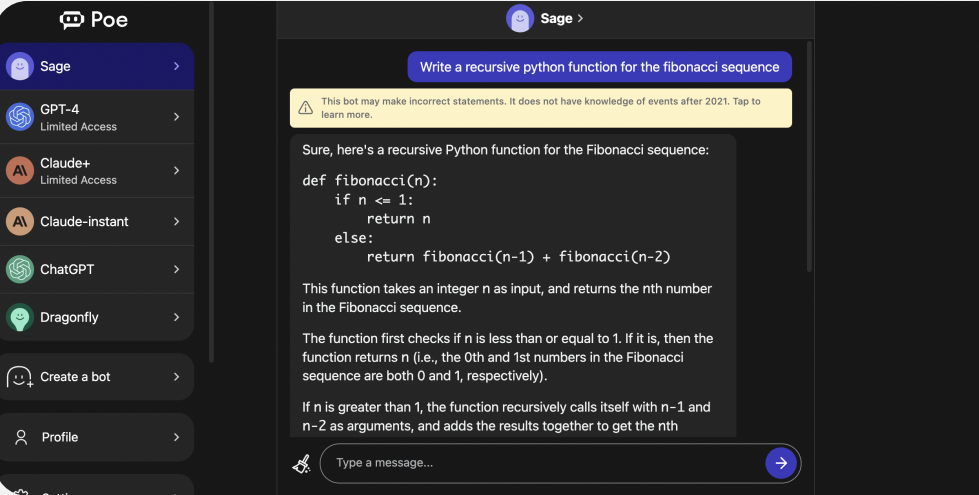Click the ChatGPT avatar icon
Screen dimensions: 979x495
click(20, 269)
